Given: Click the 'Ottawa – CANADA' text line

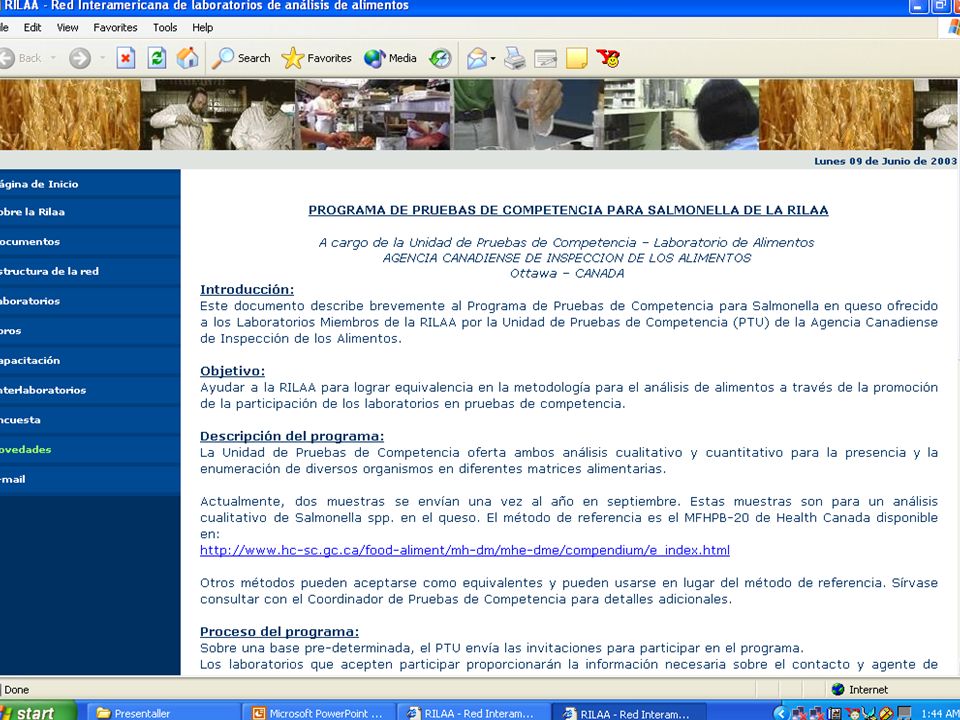Looking at the screenshot, I should (567, 274).
